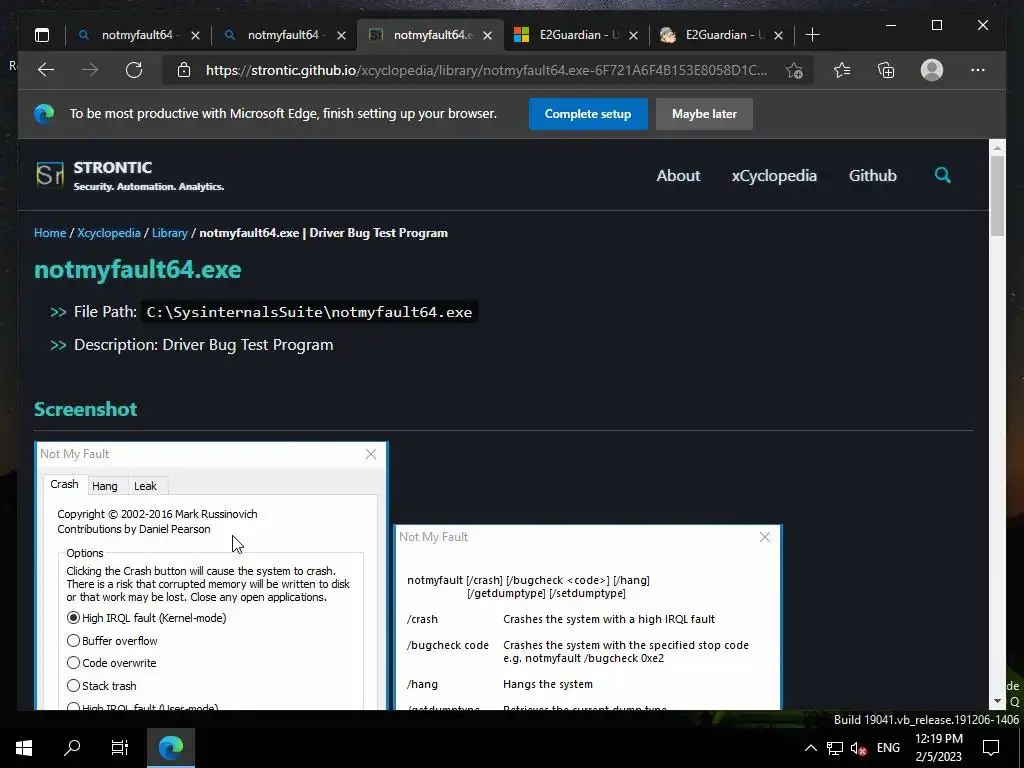Image resolution: width=1024 pixels, height=768 pixels.
Task: Go back to previous page
Action: (46, 70)
